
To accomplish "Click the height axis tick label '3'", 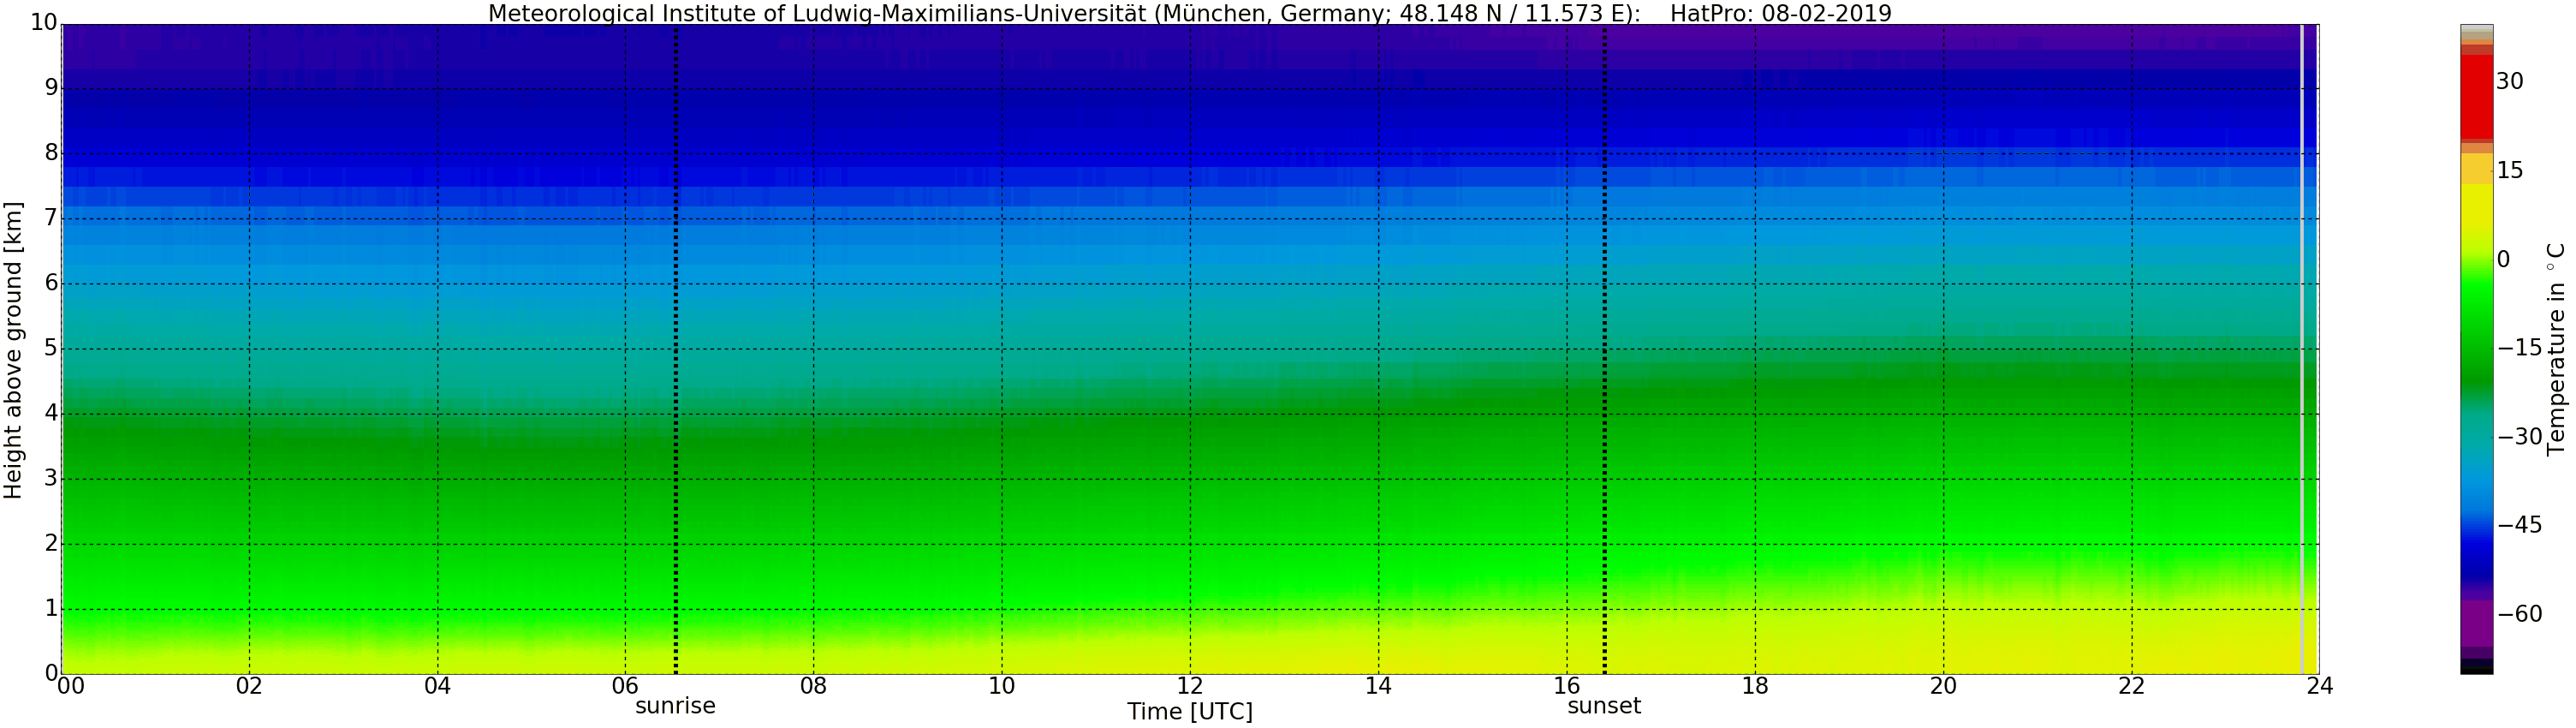I will (51, 479).
